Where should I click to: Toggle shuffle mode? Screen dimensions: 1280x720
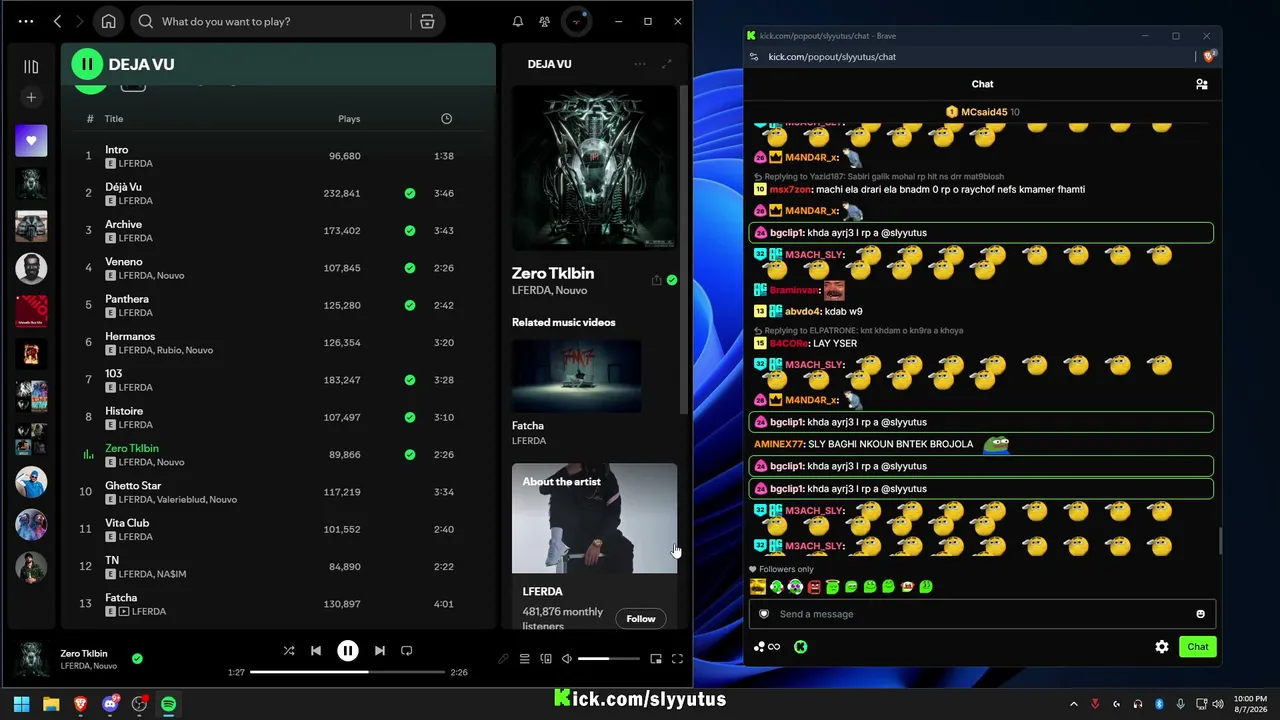pos(289,651)
